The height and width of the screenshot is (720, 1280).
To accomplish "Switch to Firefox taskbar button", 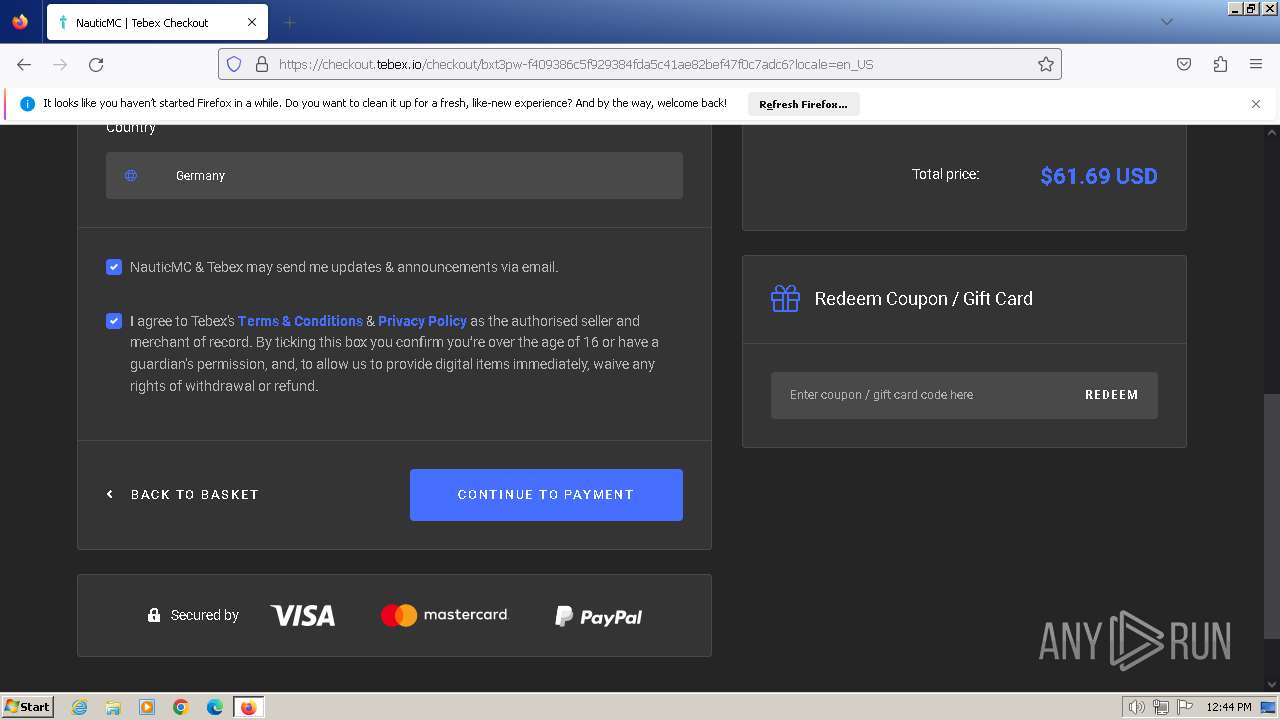I will coord(248,707).
